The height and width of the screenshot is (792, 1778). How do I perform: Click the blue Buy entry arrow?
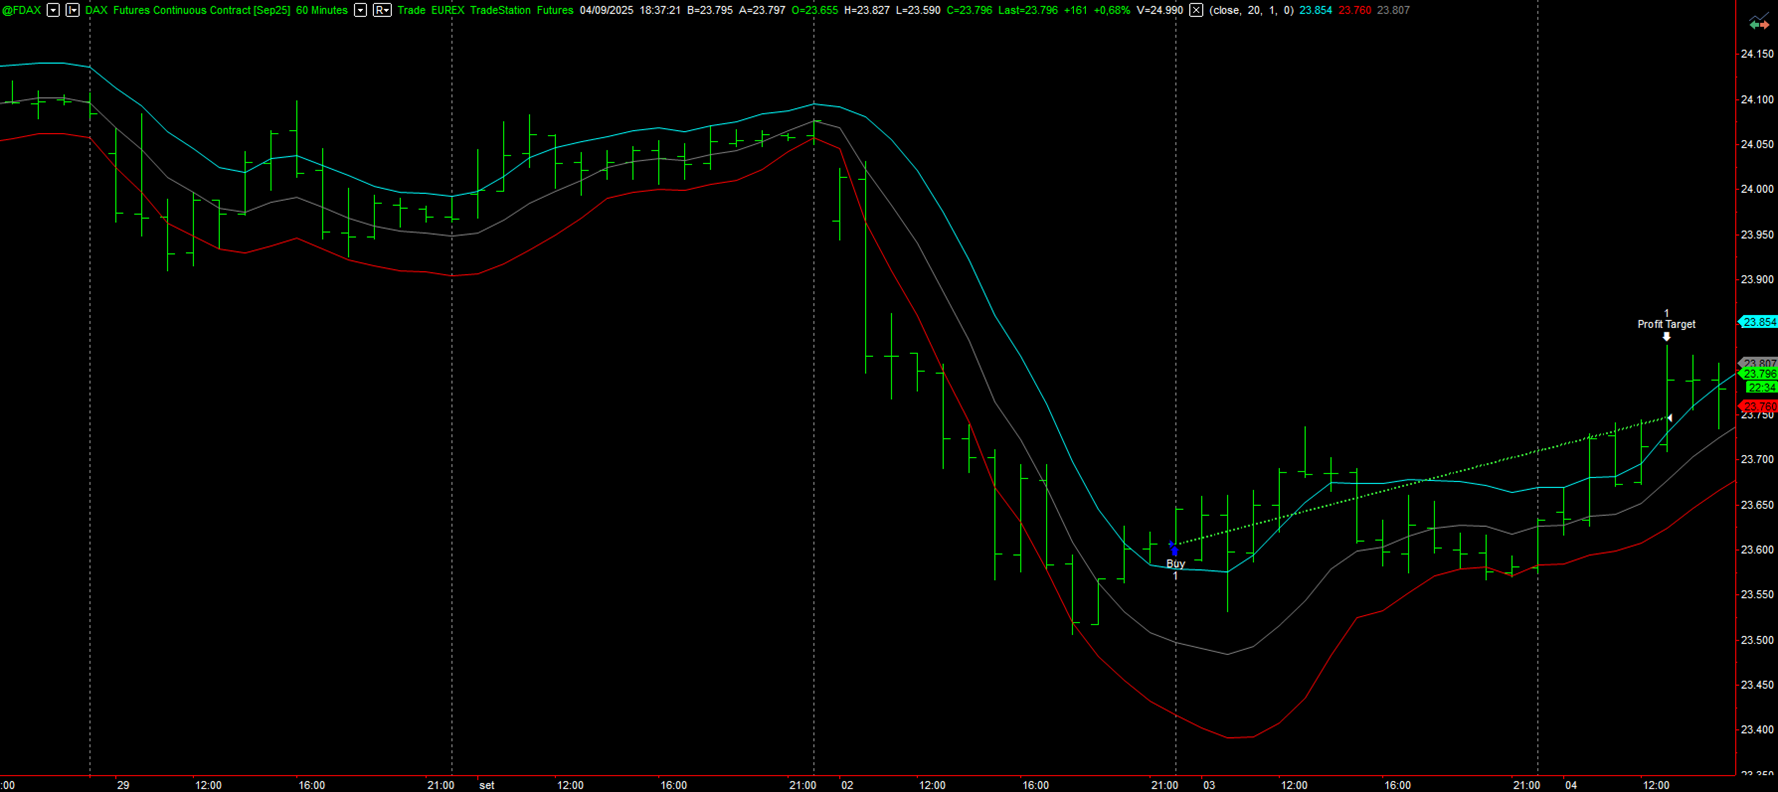point(1174,549)
